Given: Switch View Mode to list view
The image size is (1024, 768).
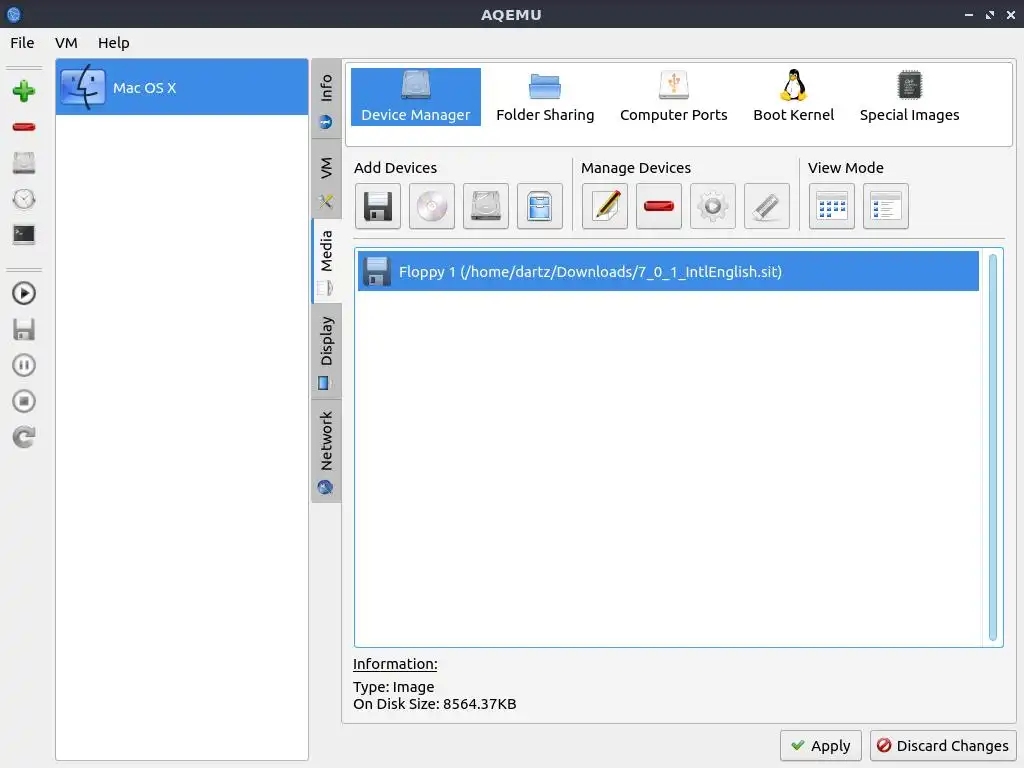Looking at the screenshot, I should (886, 206).
